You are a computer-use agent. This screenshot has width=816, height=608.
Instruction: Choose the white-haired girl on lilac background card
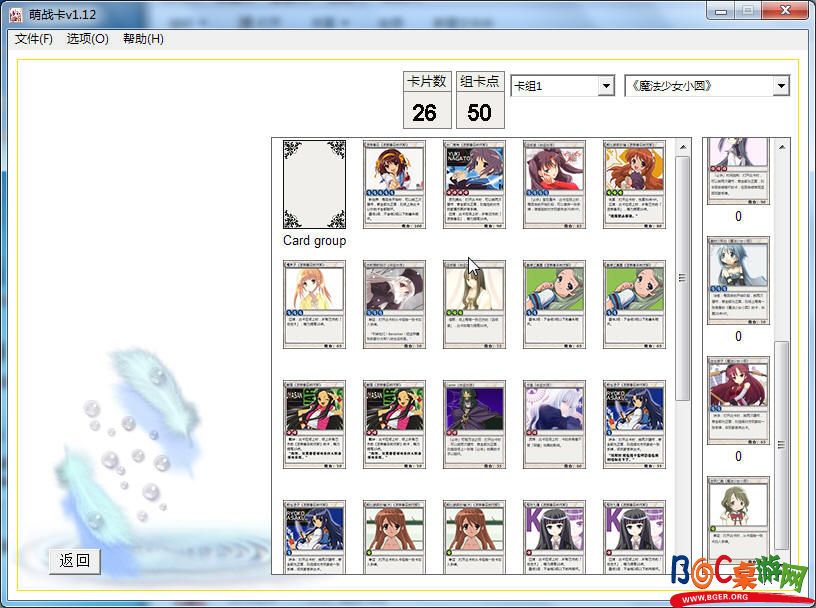[555, 425]
